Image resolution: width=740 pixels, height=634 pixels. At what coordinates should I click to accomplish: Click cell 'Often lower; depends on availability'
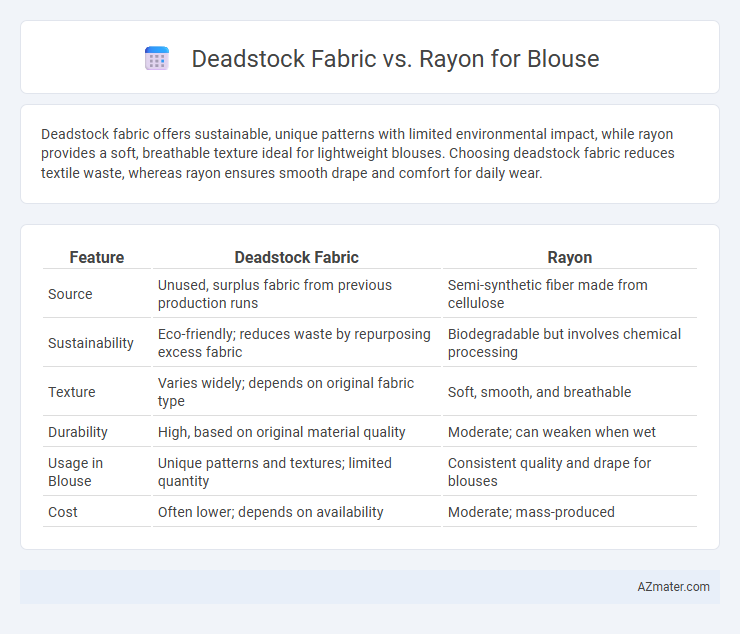[296, 512]
